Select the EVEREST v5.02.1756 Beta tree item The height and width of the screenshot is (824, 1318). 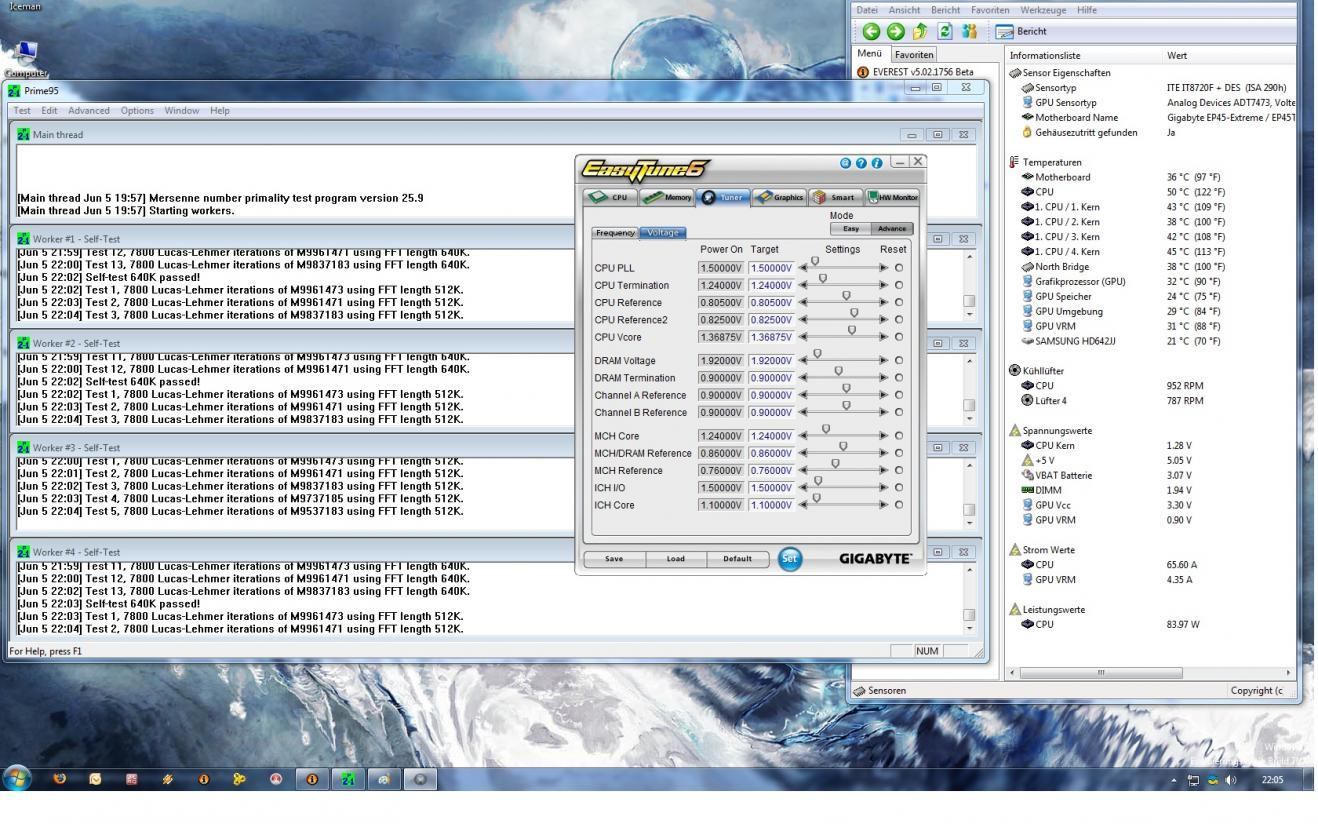915,72
